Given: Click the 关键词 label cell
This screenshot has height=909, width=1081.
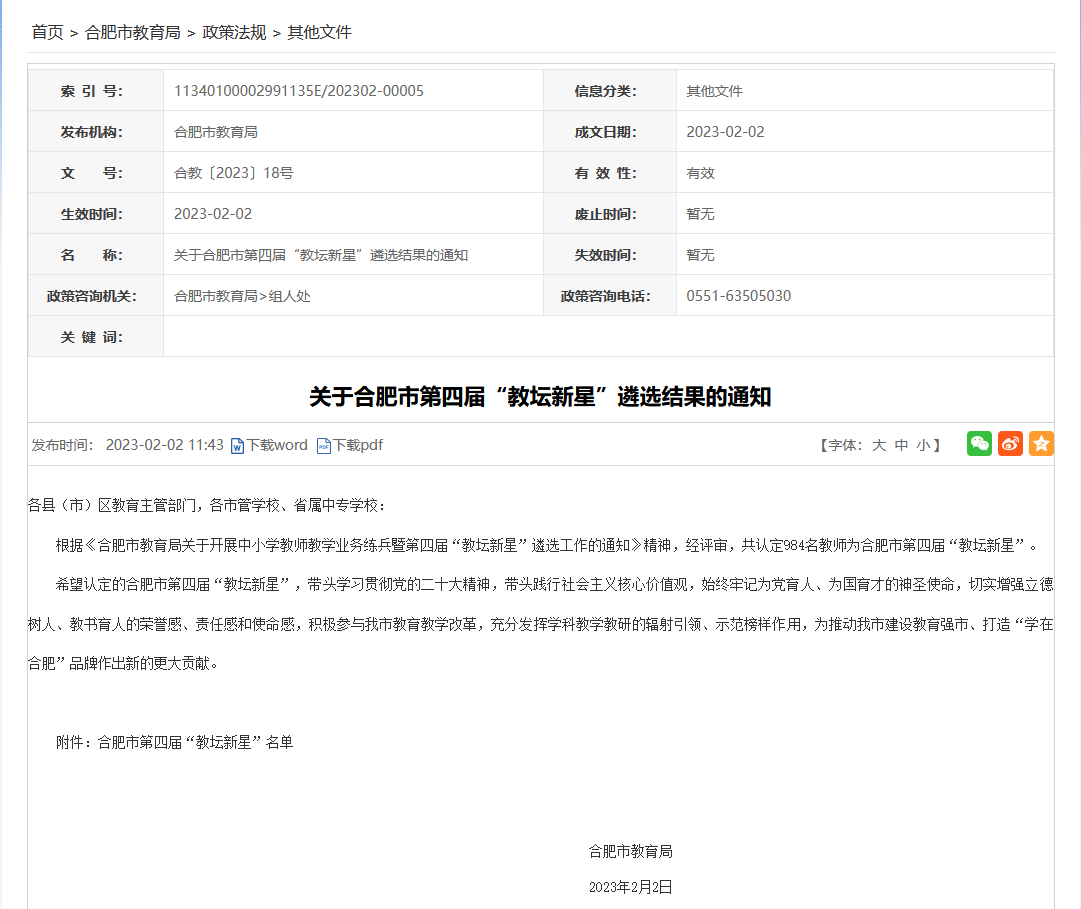Looking at the screenshot, I should point(96,336).
